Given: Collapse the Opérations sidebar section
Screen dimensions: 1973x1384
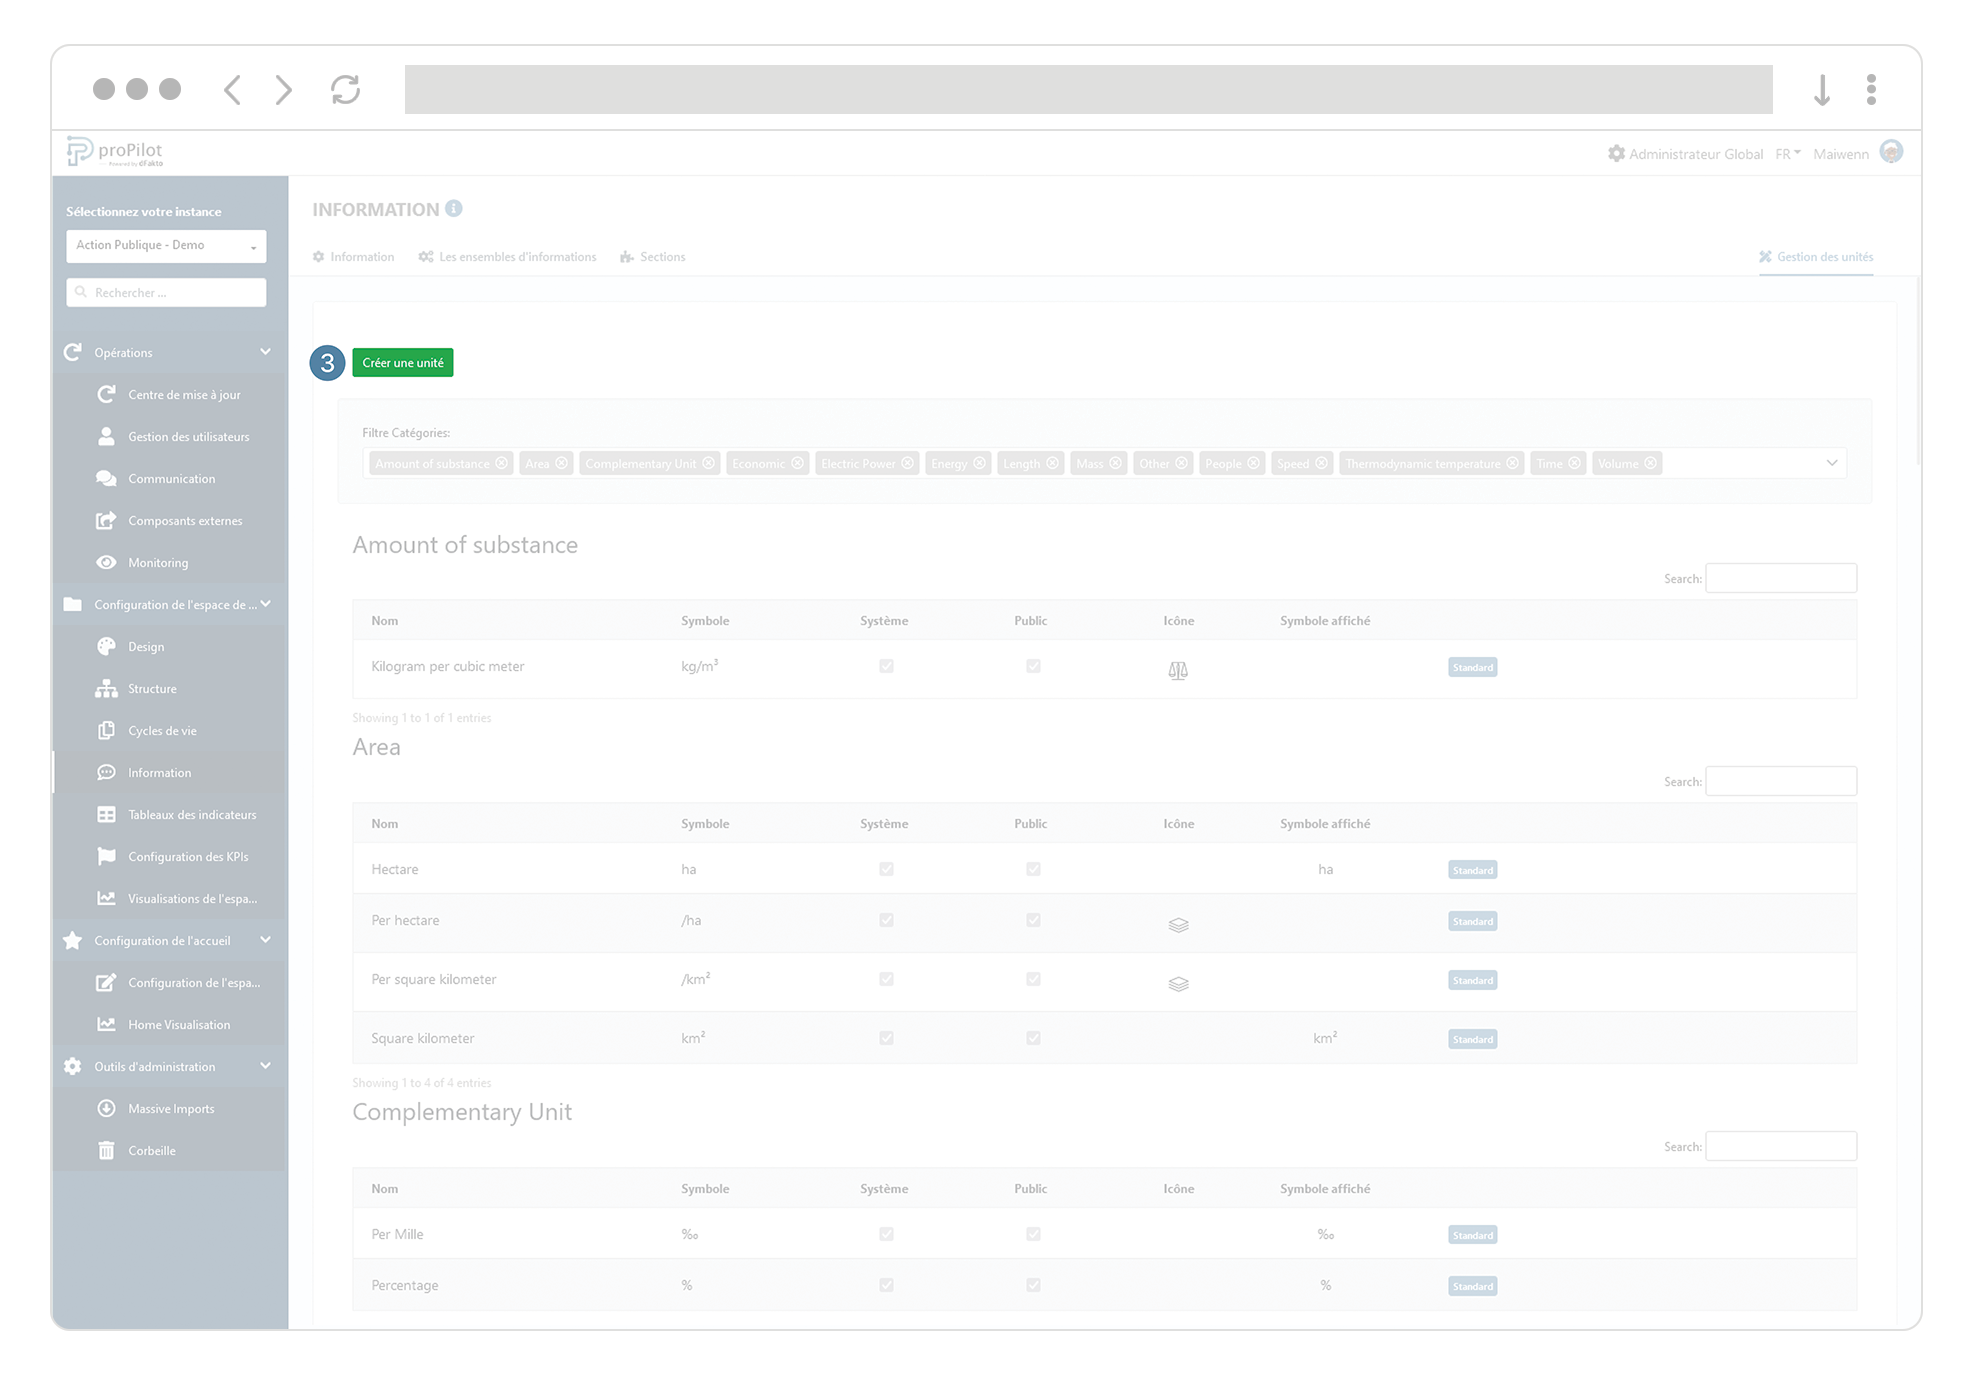Looking at the screenshot, I should click(x=265, y=352).
